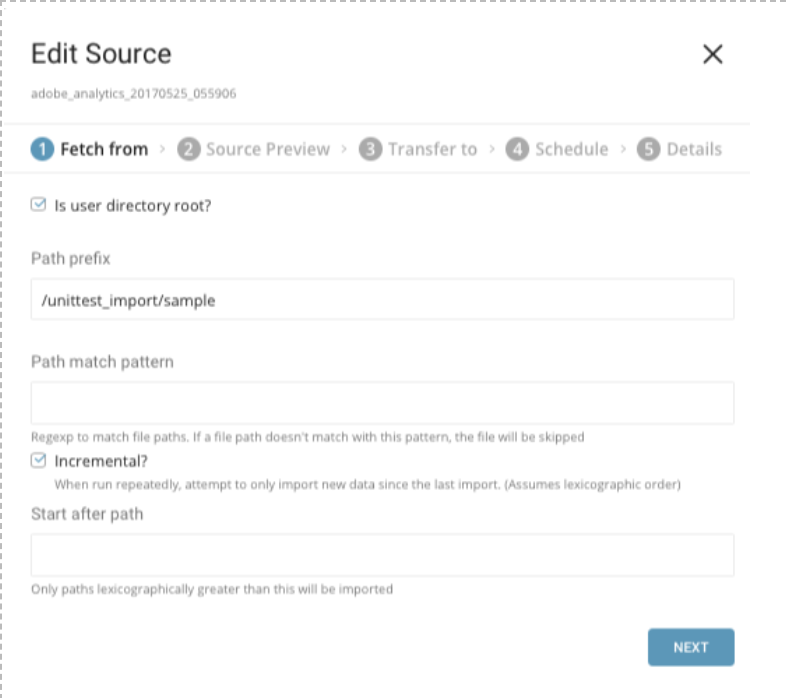Switch to the Transfer to step

(432, 149)
